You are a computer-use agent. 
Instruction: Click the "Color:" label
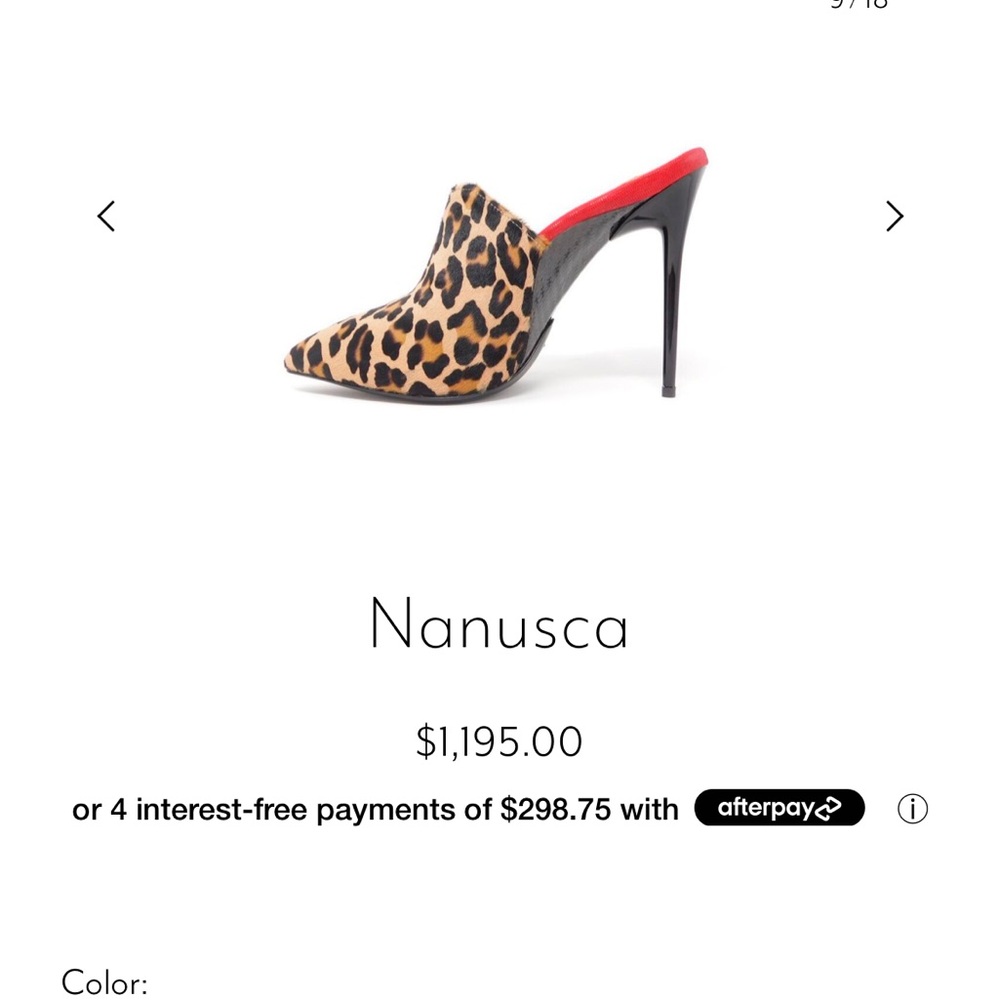coord(104,982)
